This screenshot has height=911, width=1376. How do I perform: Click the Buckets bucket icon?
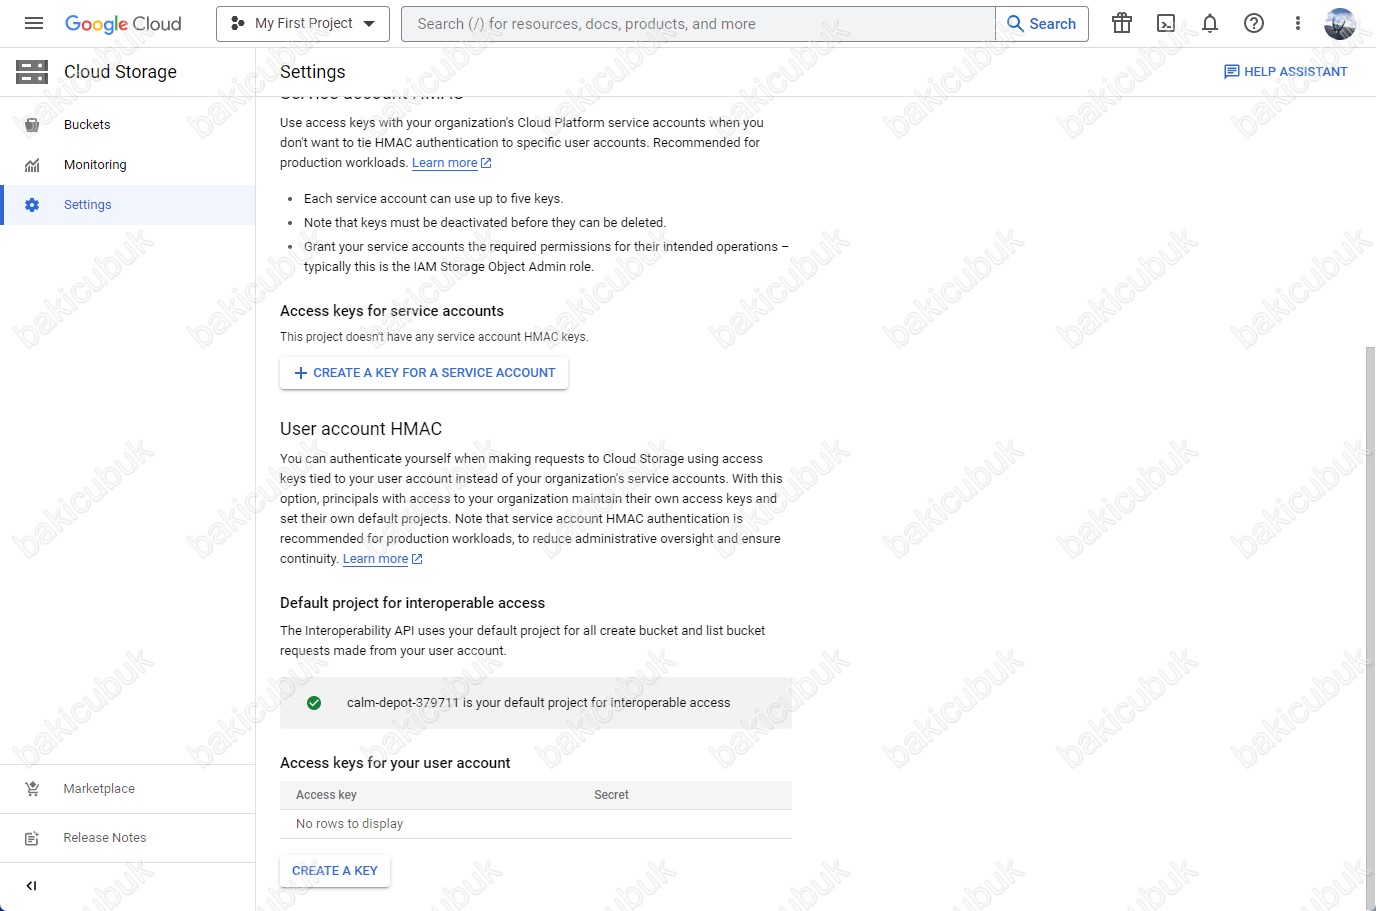point(32,125)
